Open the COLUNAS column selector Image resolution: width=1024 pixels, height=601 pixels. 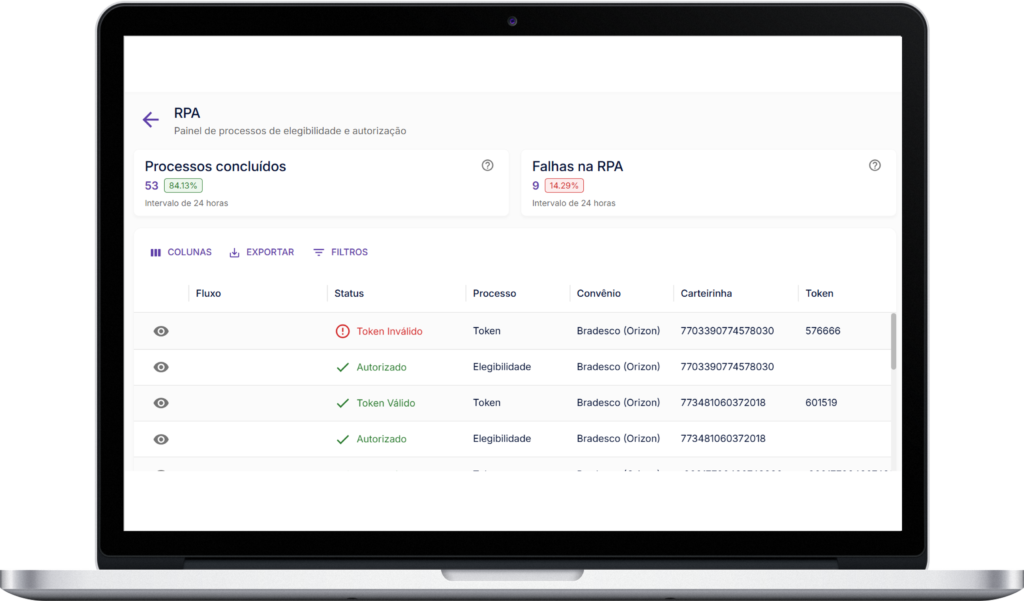(x=181, y=252)
